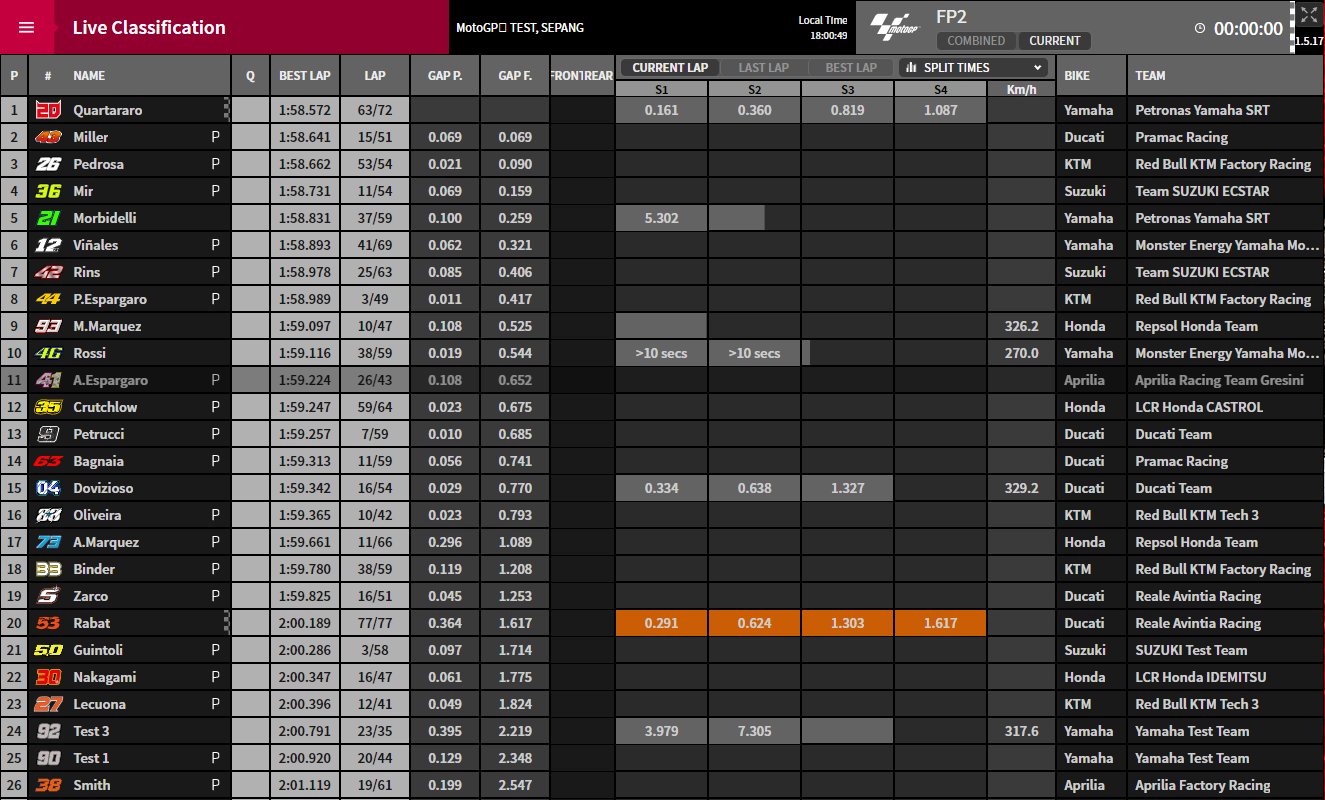
Task: Click the MotoGP logo
Action: tap(894, 27)
